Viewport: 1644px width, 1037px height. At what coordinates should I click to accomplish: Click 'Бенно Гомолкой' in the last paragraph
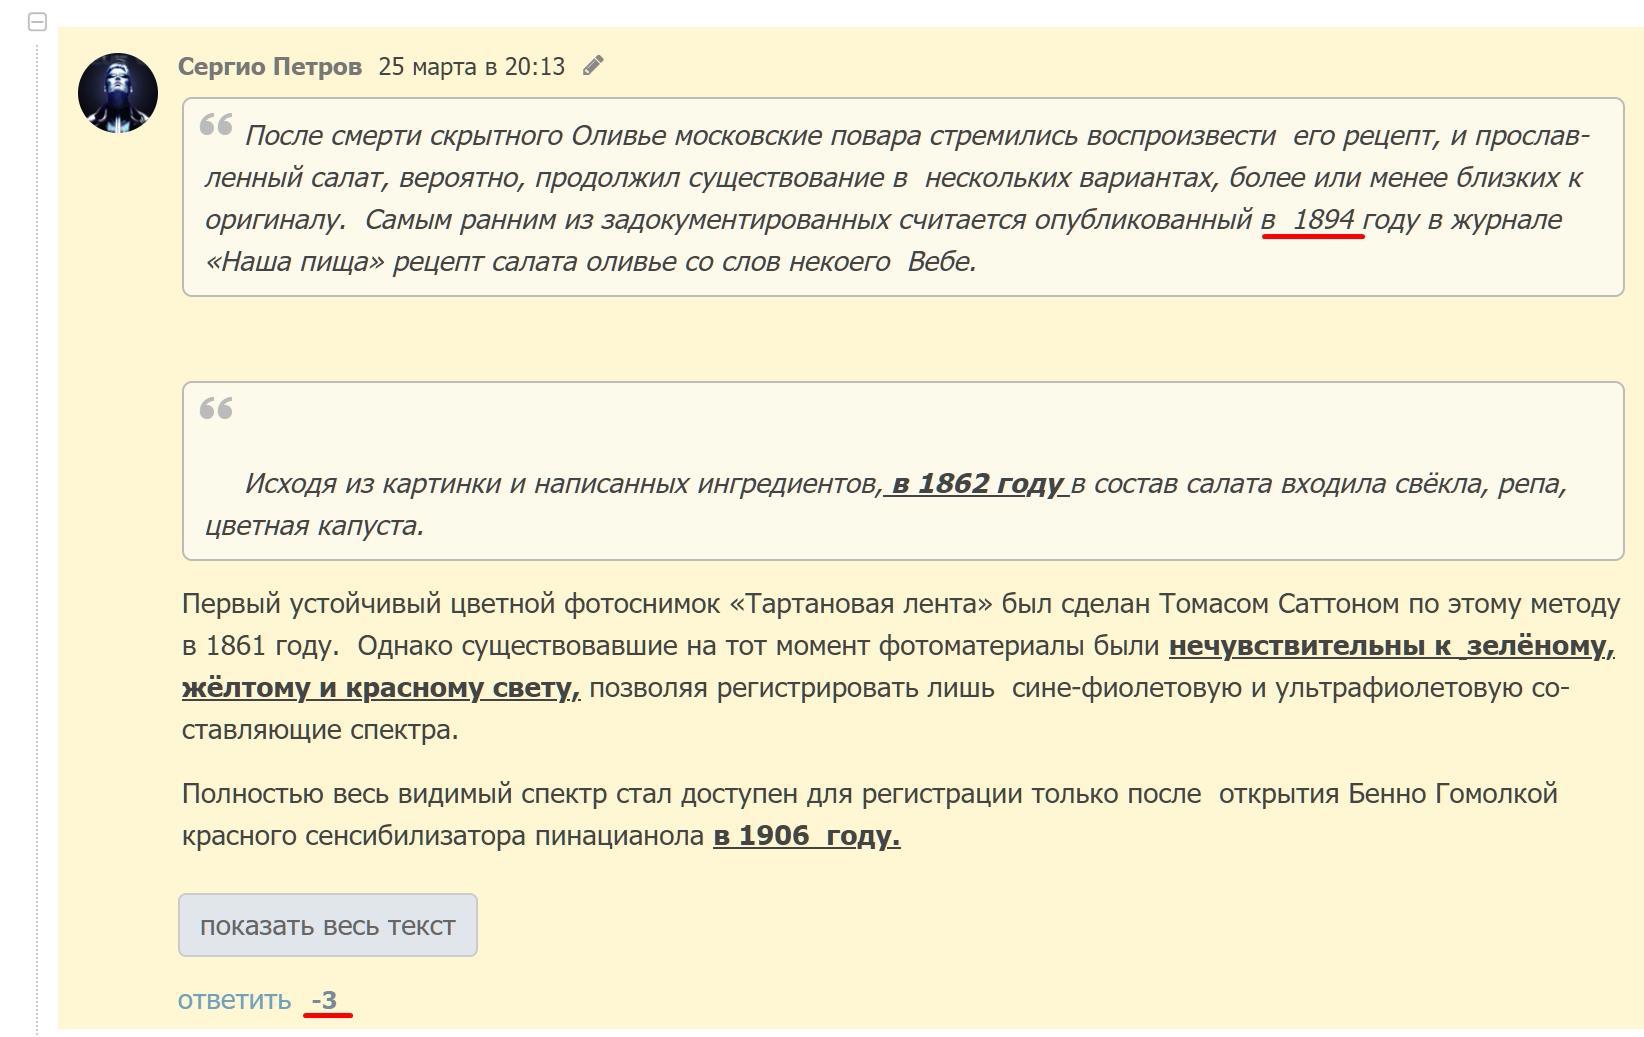1452,794
